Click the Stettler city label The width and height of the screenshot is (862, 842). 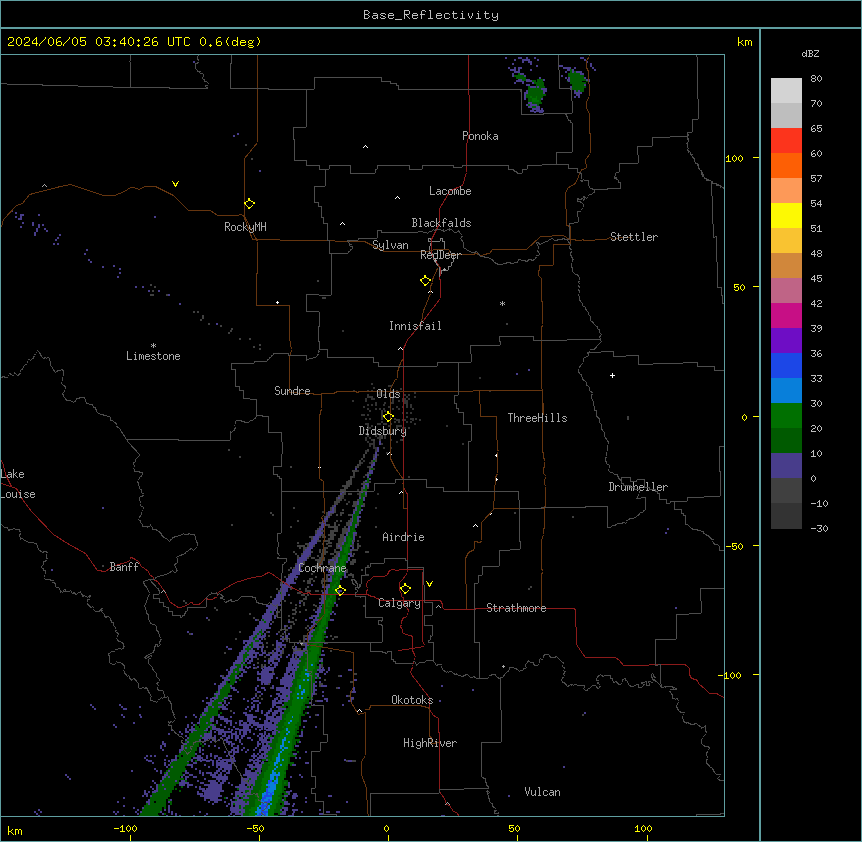click(x=634, y=237)
